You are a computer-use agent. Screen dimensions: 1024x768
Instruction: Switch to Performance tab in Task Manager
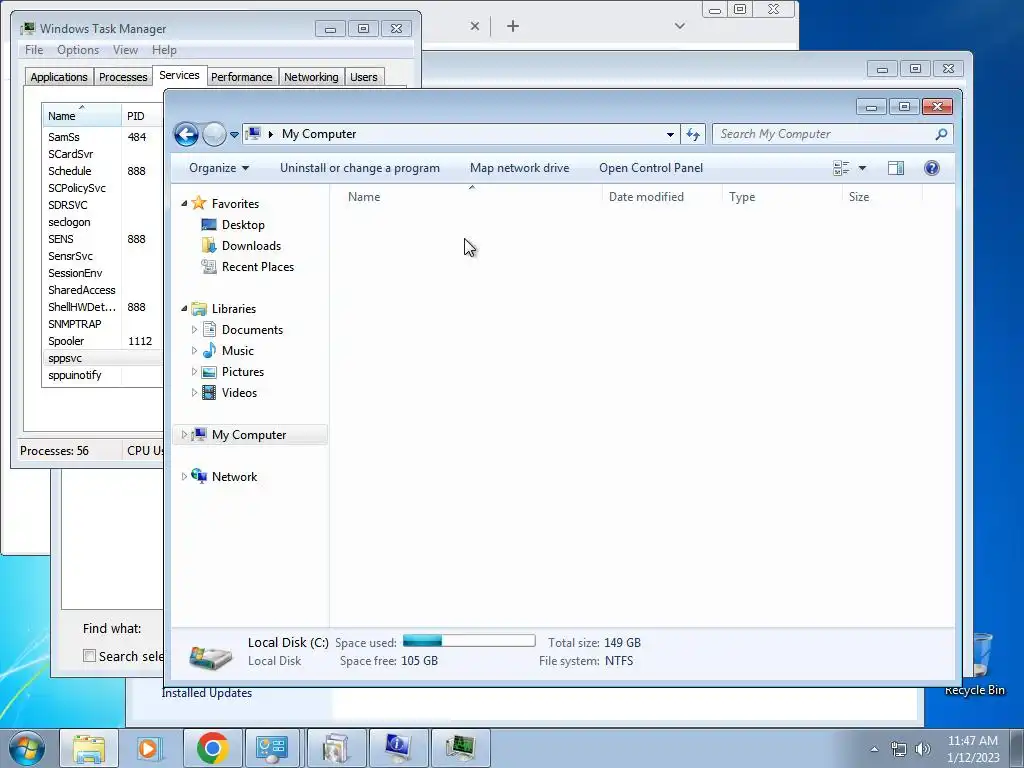click(x=242, y=77)
